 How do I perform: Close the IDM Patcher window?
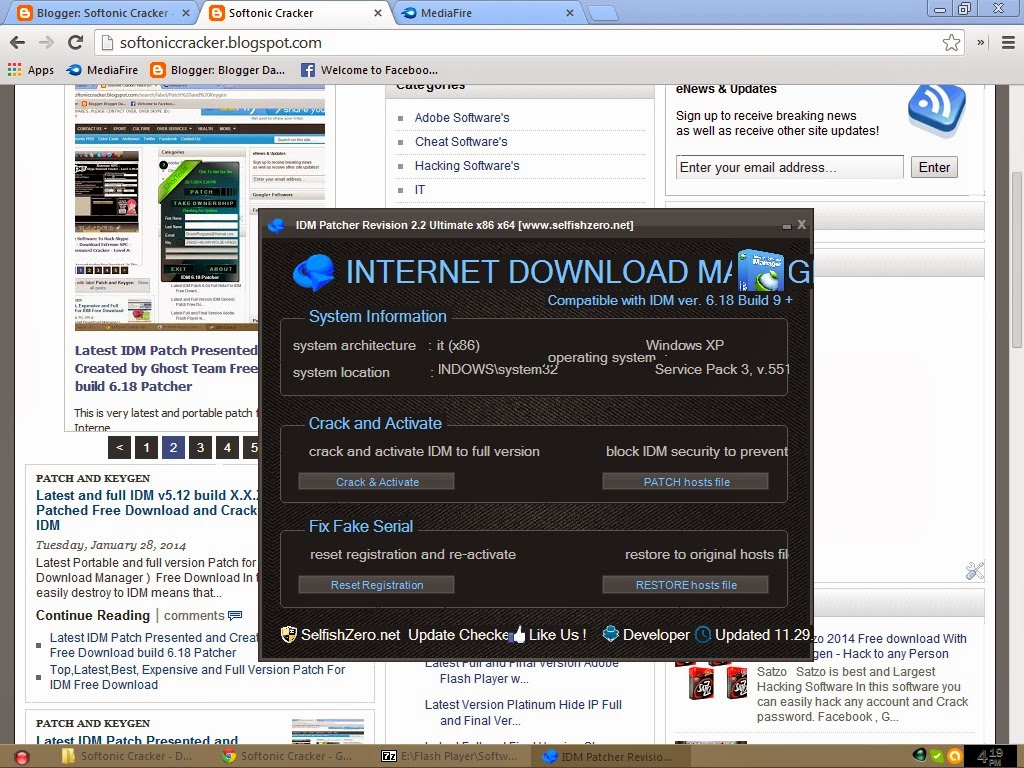pyautogui.click(x=801, y=225)
